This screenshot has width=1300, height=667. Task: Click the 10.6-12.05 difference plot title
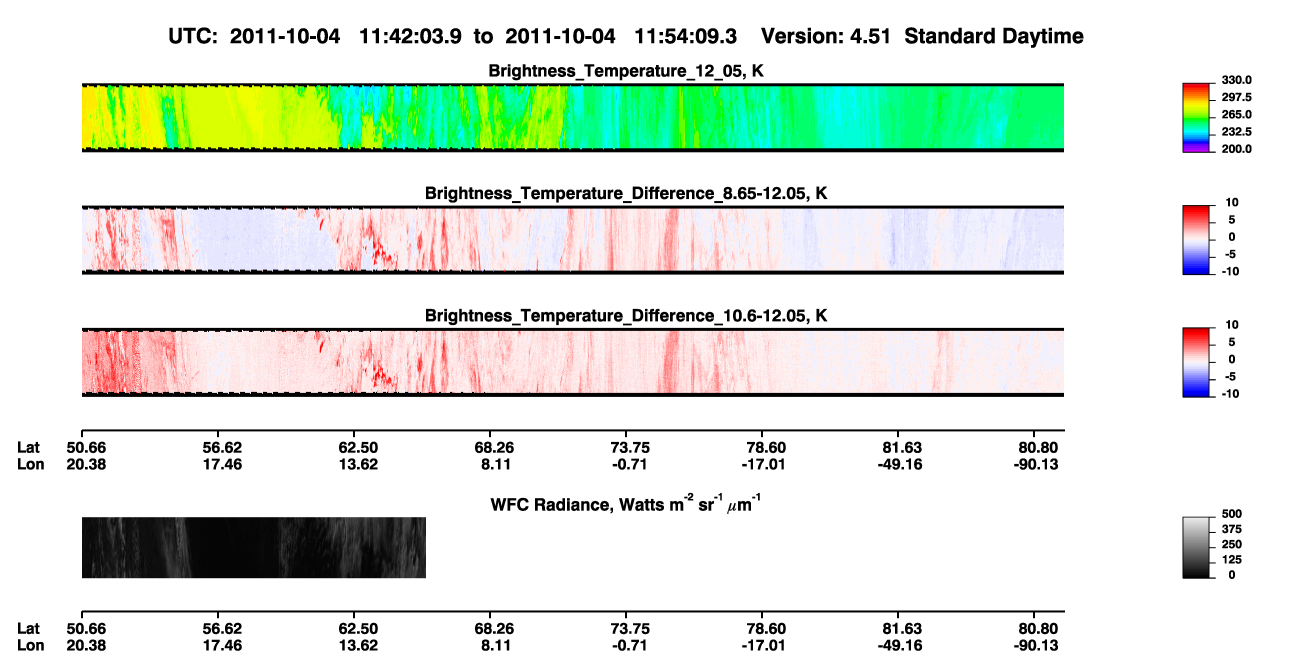626,316
